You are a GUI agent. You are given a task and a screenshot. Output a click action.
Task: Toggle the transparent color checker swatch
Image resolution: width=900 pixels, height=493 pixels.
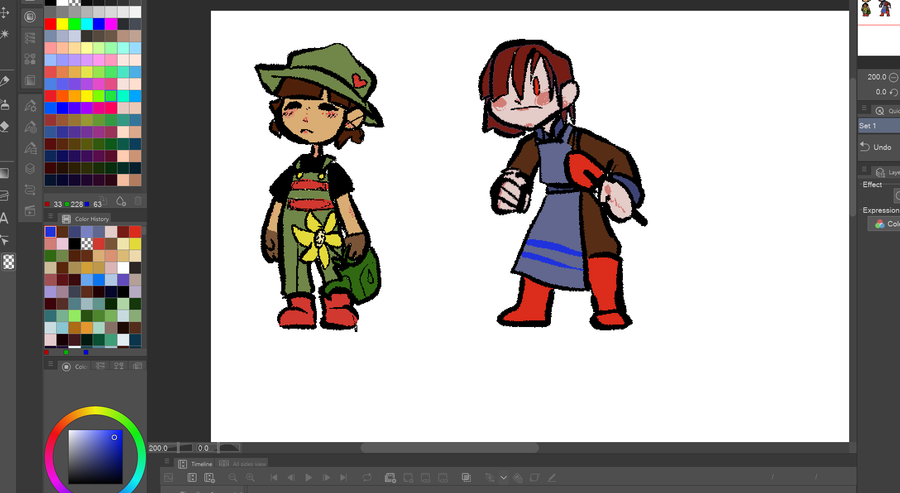(9, 262)
